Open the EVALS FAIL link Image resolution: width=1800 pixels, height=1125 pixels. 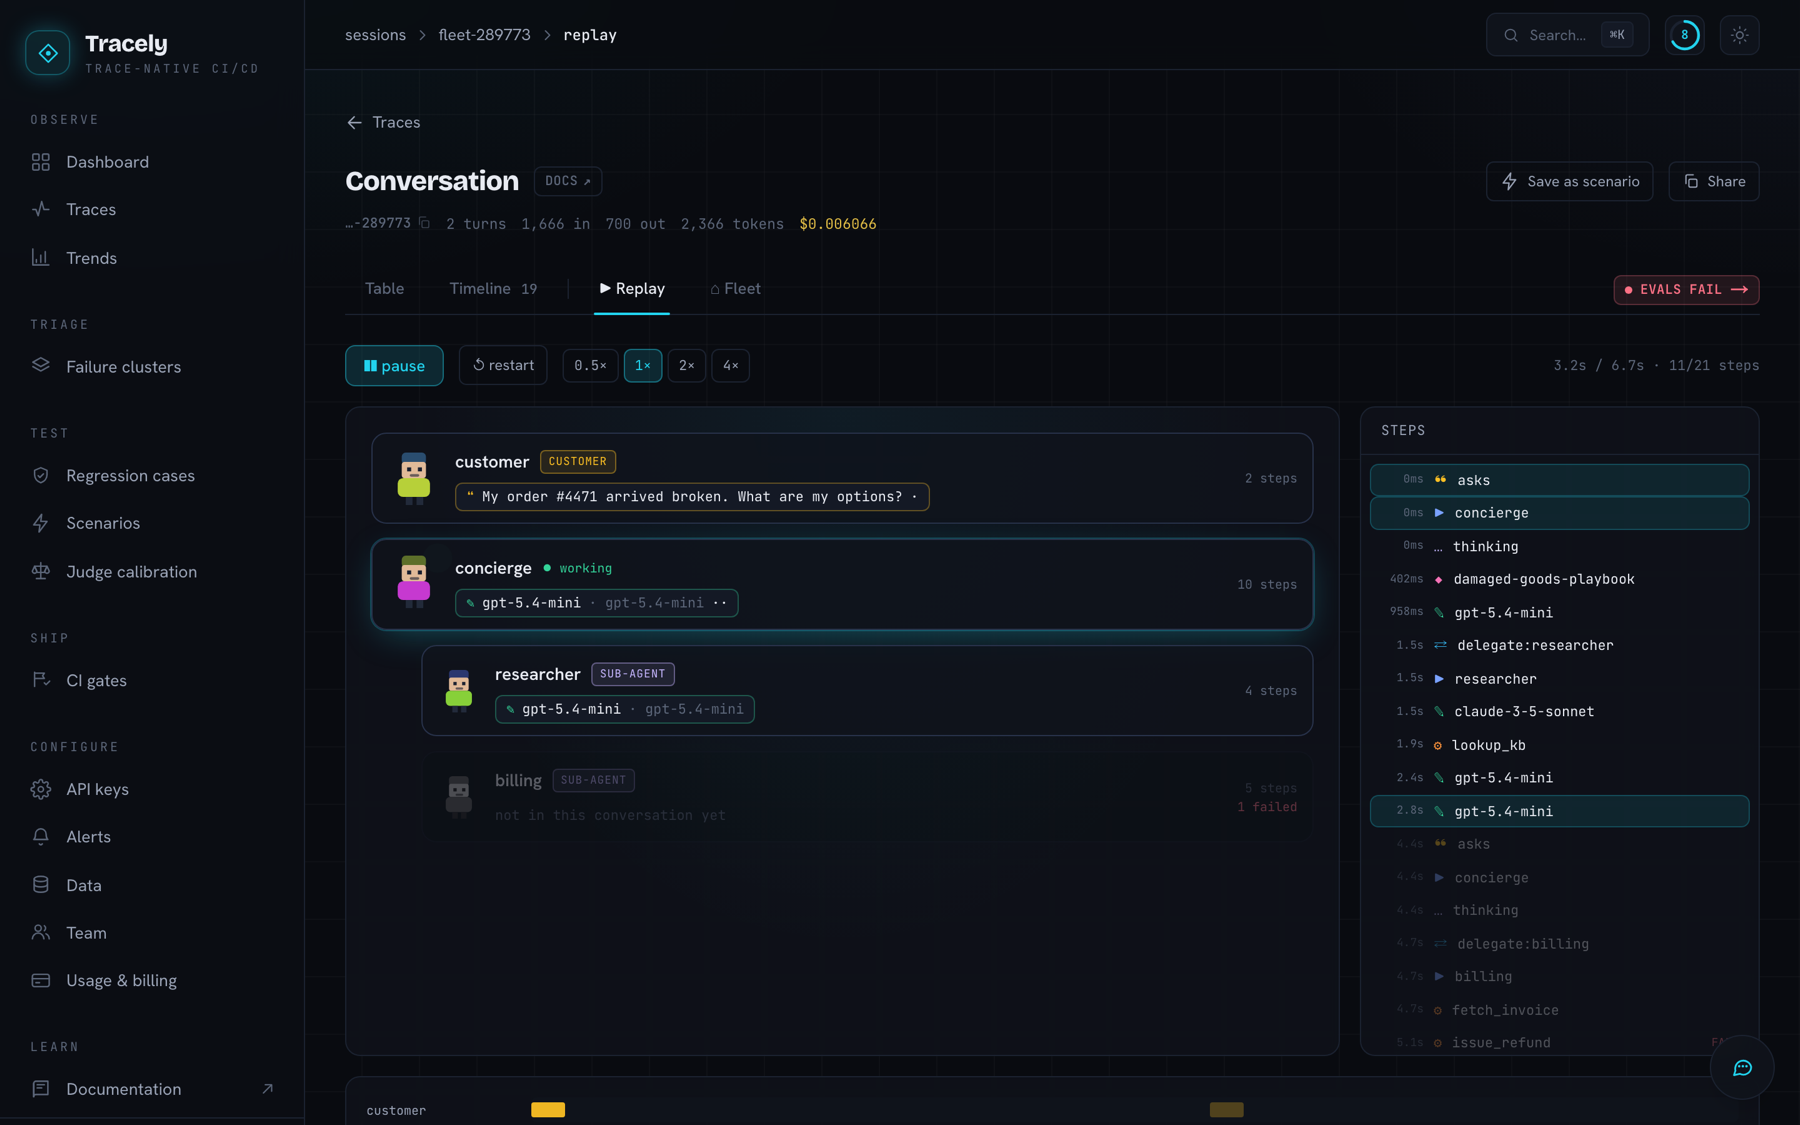click(x=1687, y=290)
